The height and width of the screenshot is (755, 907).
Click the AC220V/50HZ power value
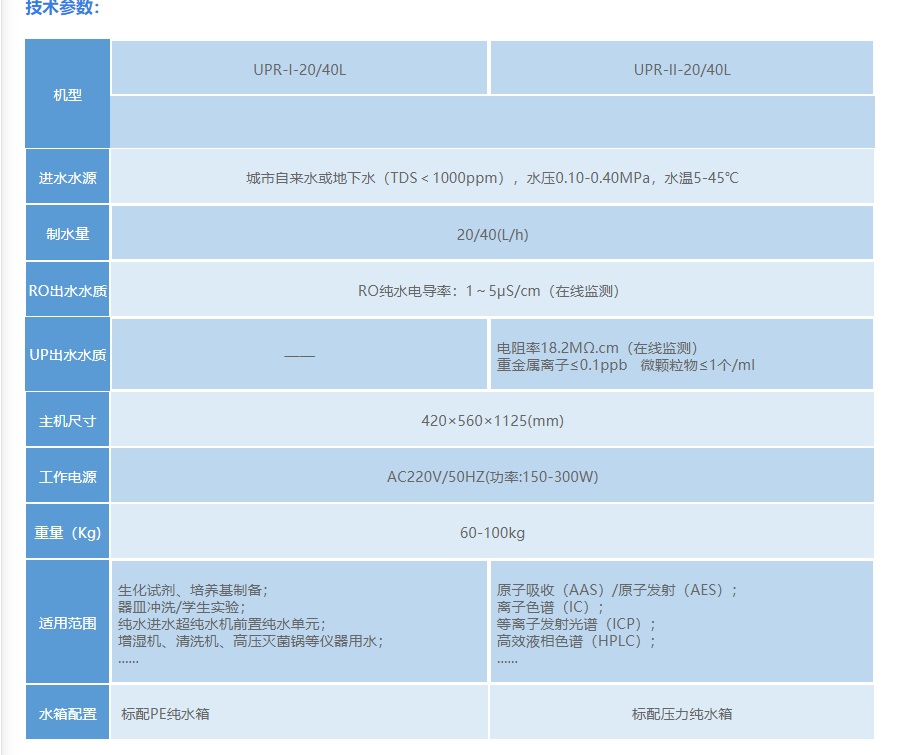coord(492,477)
